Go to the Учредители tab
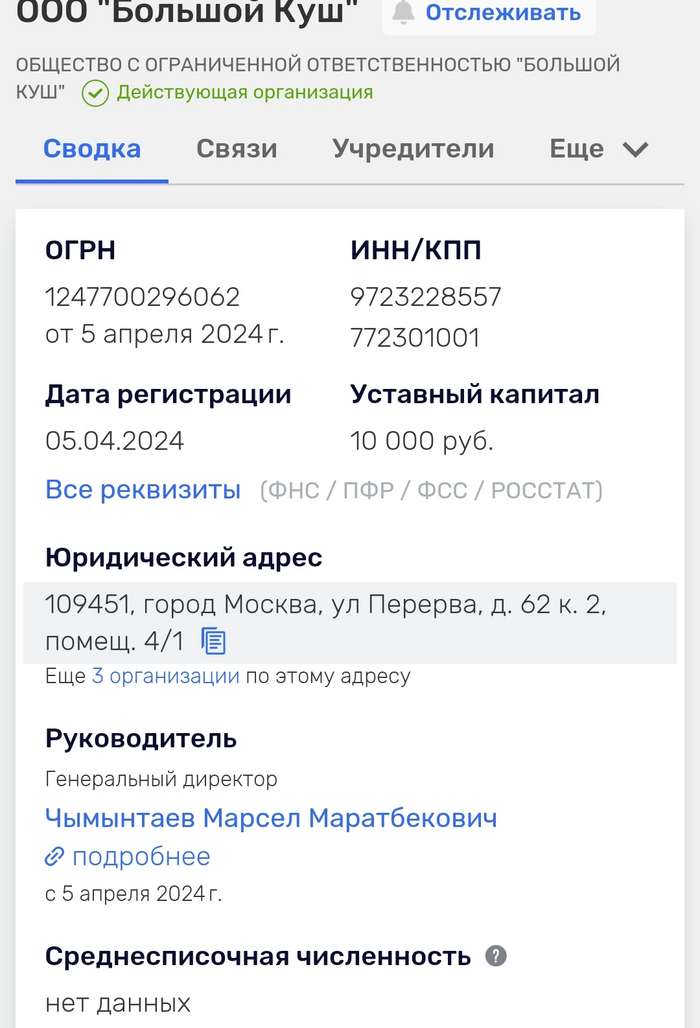700x1028 pixels. click(x=413, y=149)
